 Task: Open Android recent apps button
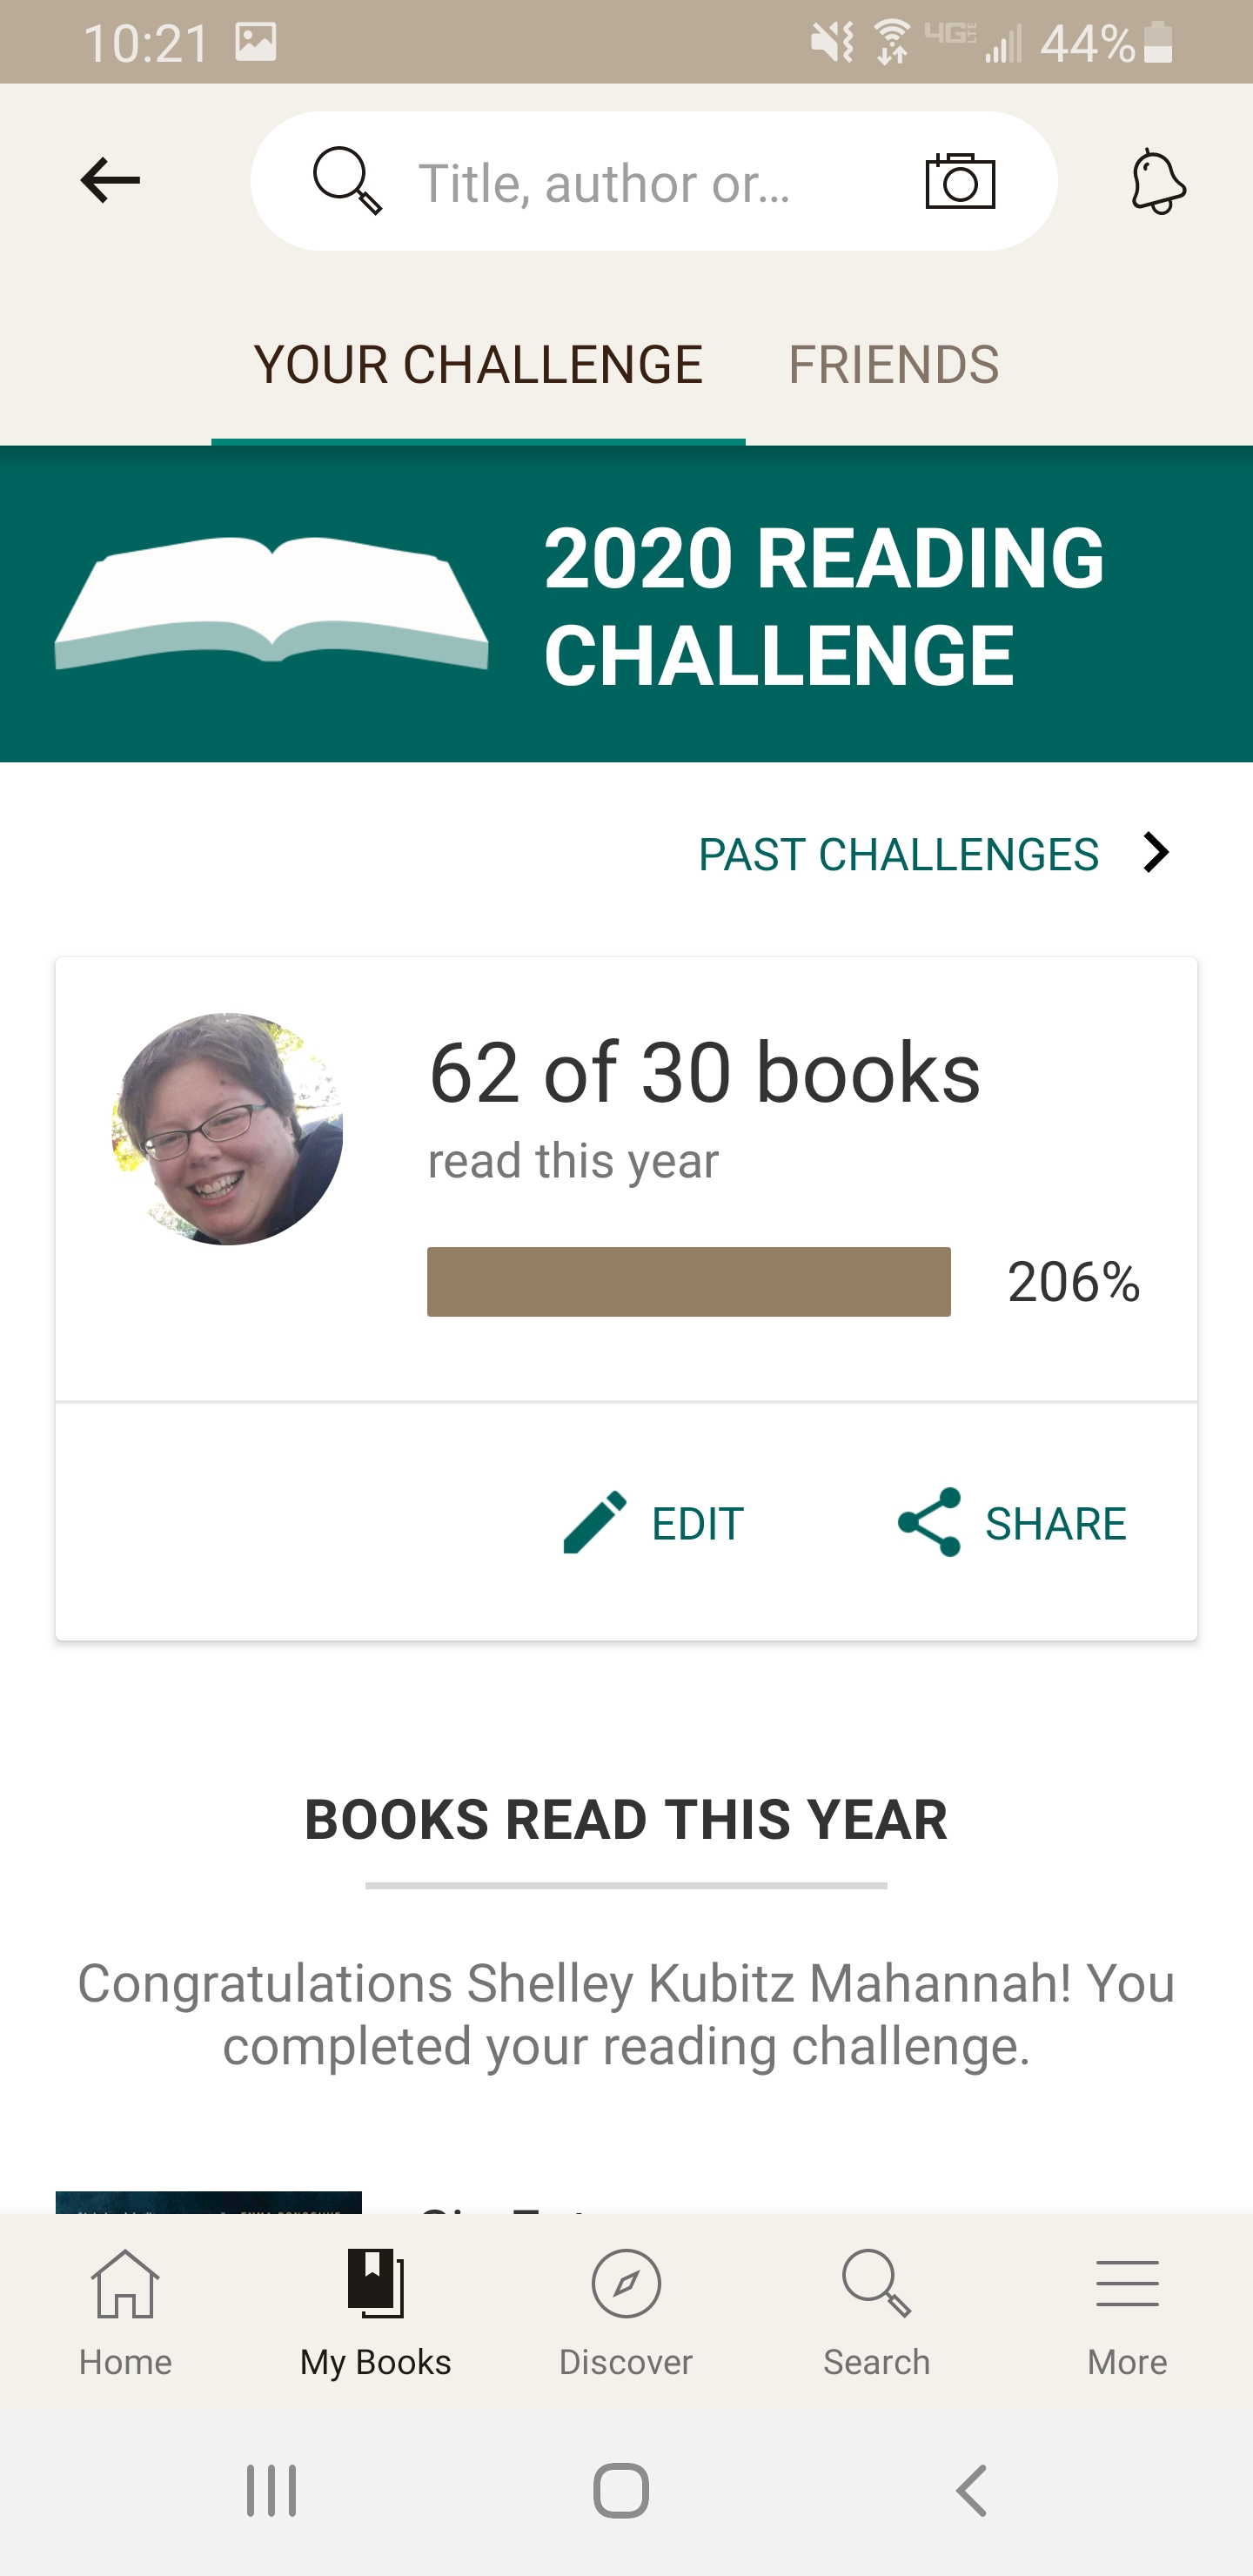click(271, 2490)
